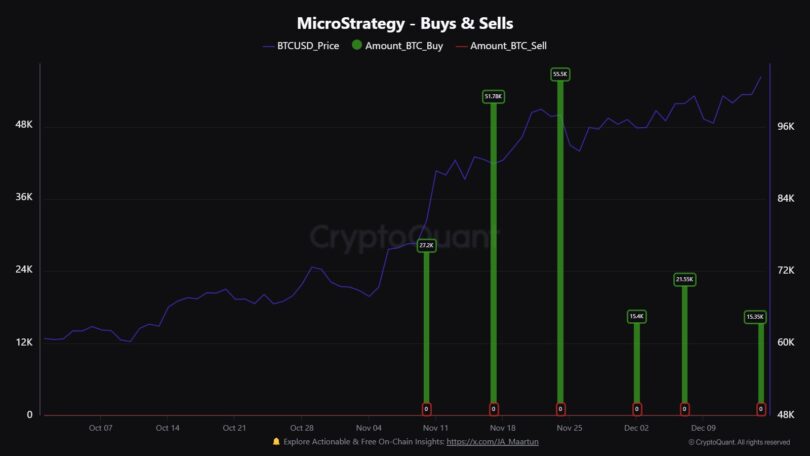Click the CryptoQuant watermark in chart center
The height and width of the screenshot is (456, 810).
coord(404,237)
